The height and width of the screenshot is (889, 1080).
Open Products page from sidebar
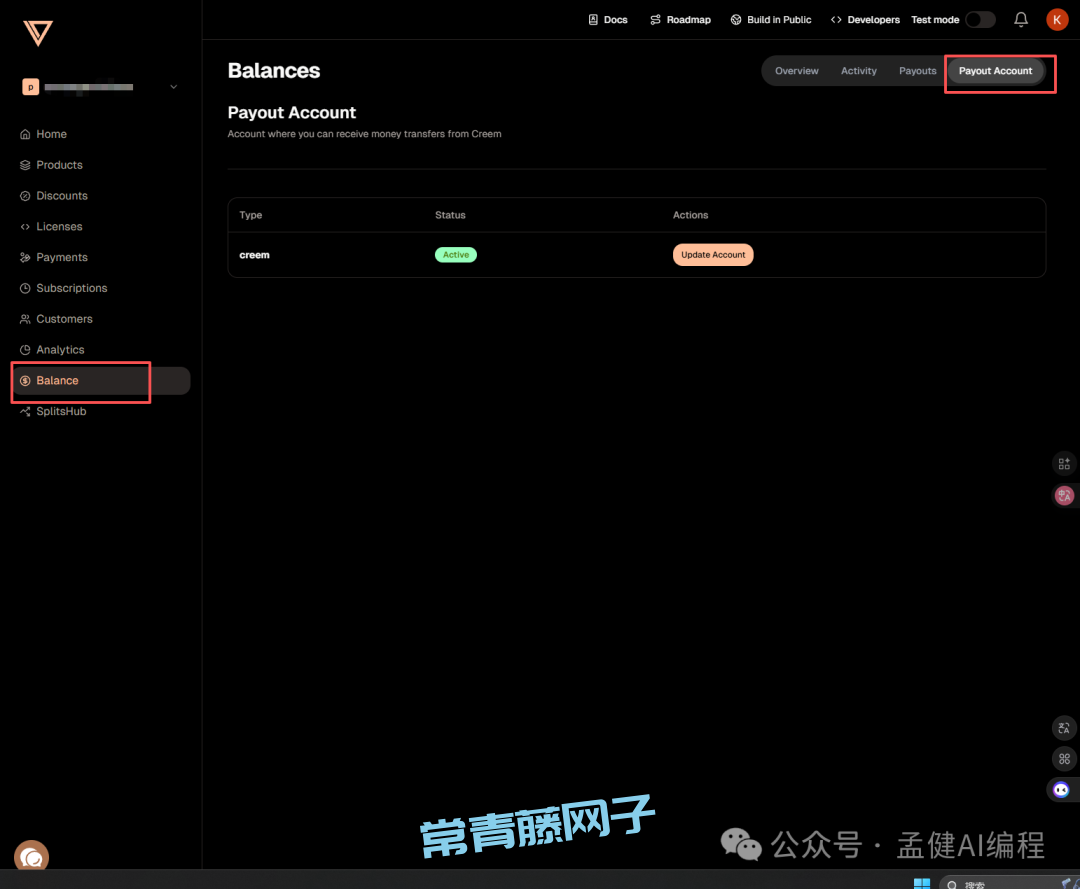pos(59,165)
